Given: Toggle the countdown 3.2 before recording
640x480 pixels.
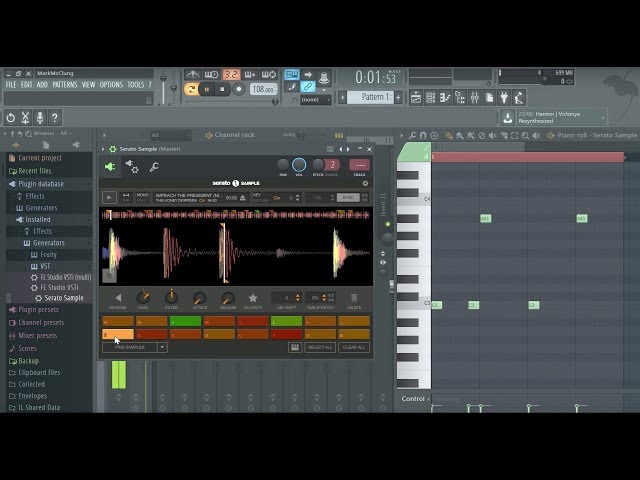Looking at the screenshot, I should (231, 74).
